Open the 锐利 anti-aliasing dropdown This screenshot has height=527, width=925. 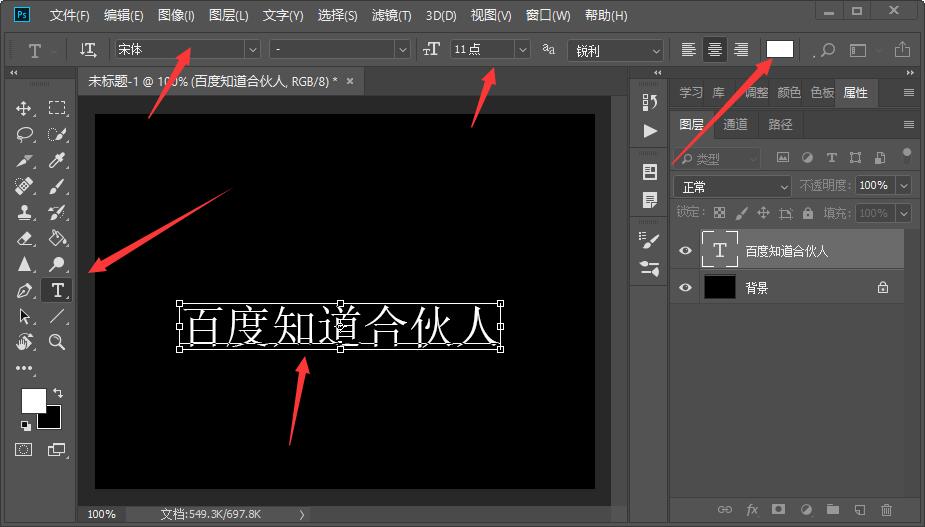click(615, 51)
